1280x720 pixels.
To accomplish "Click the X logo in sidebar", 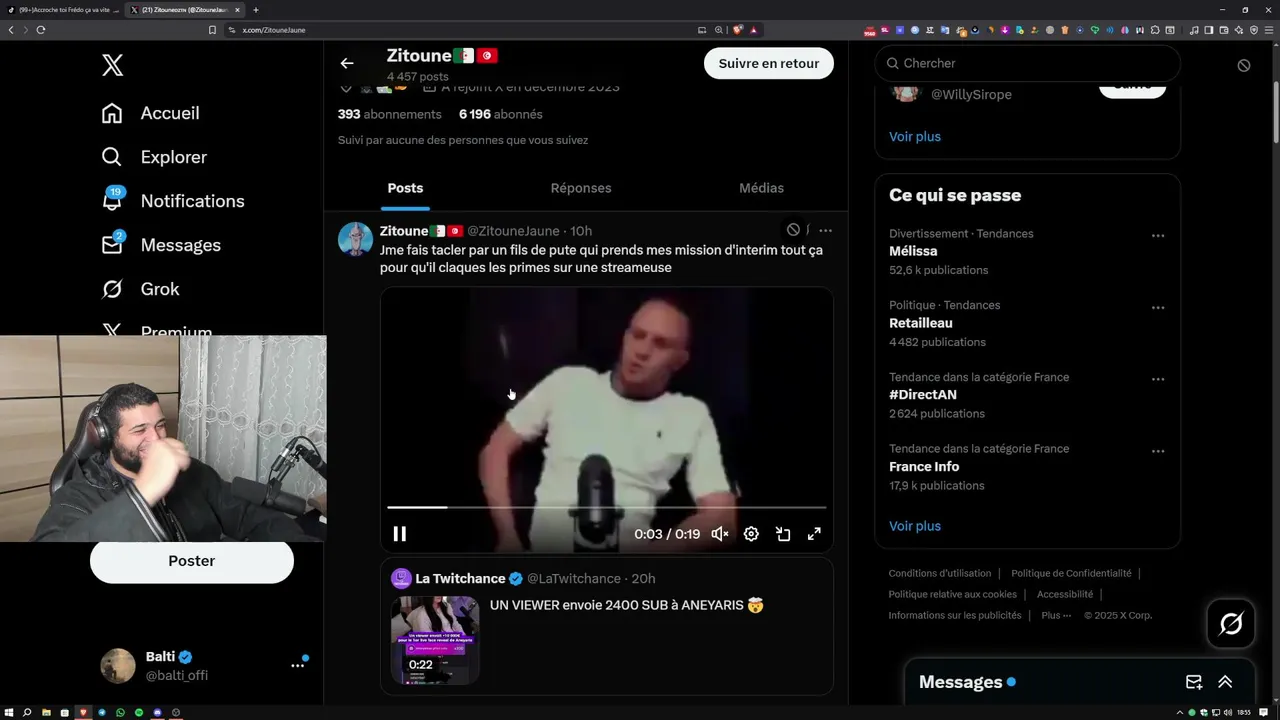I will point(112,66).
